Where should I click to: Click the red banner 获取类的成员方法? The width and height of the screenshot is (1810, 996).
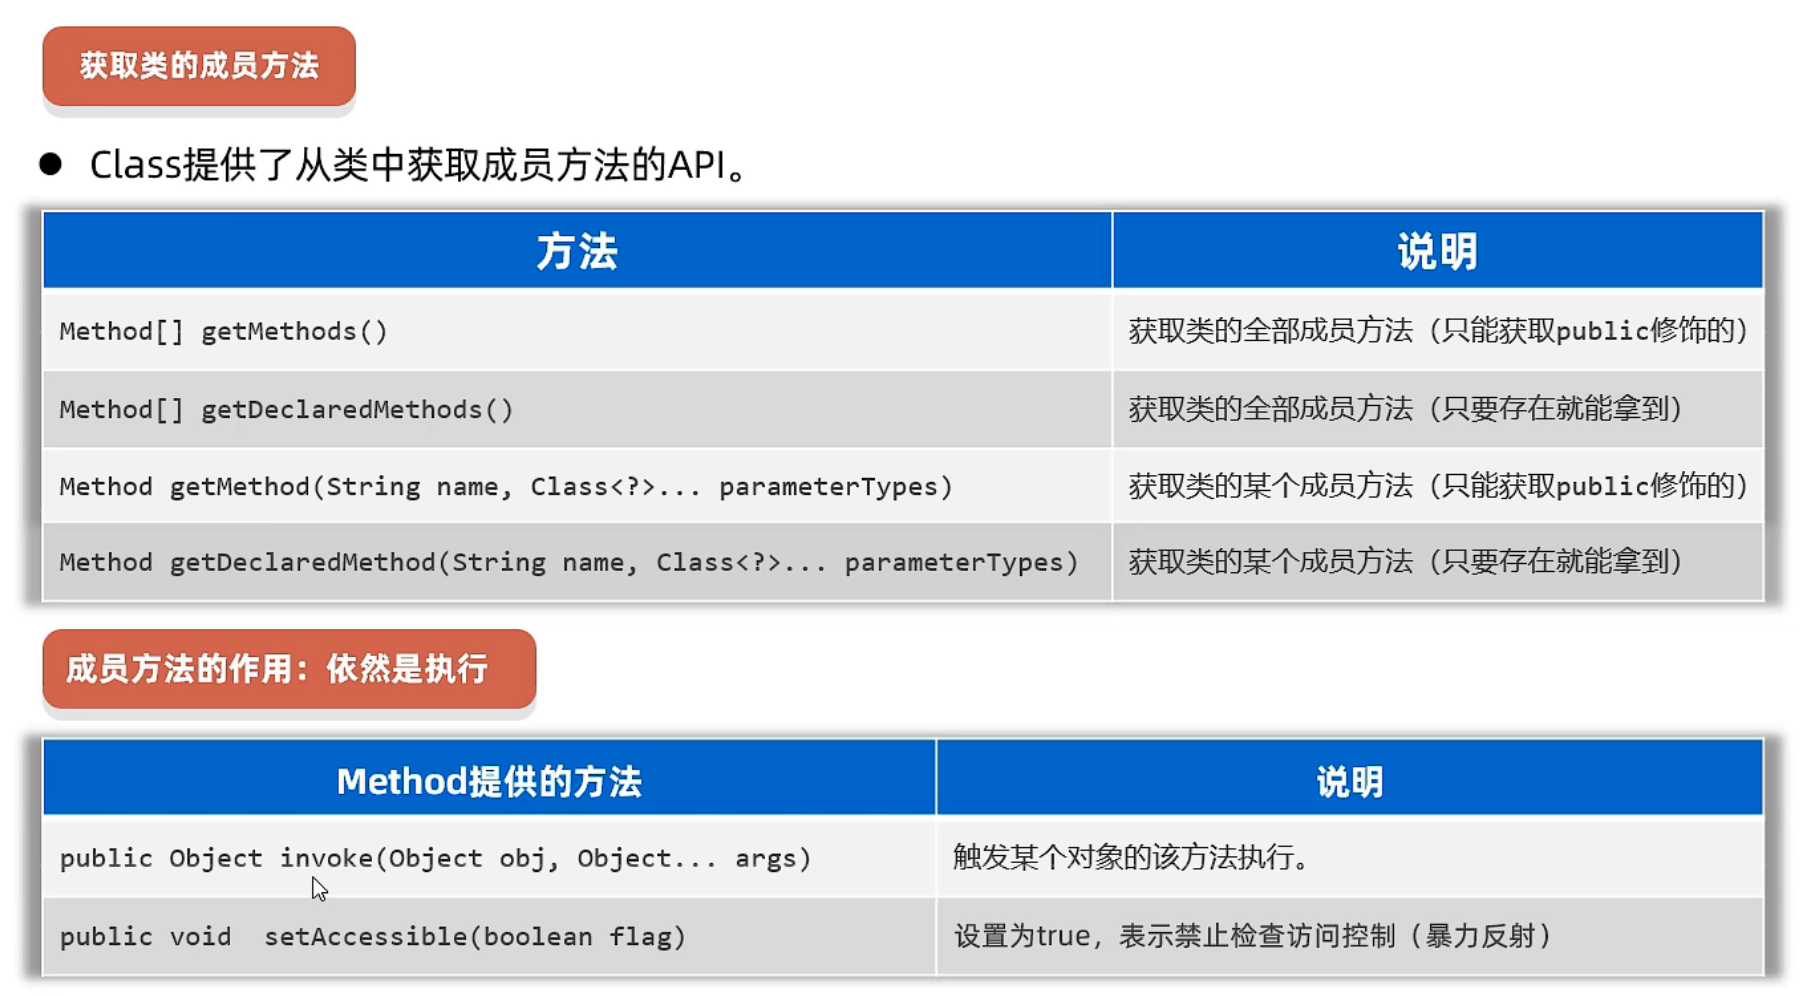click(x=199, y=66)
